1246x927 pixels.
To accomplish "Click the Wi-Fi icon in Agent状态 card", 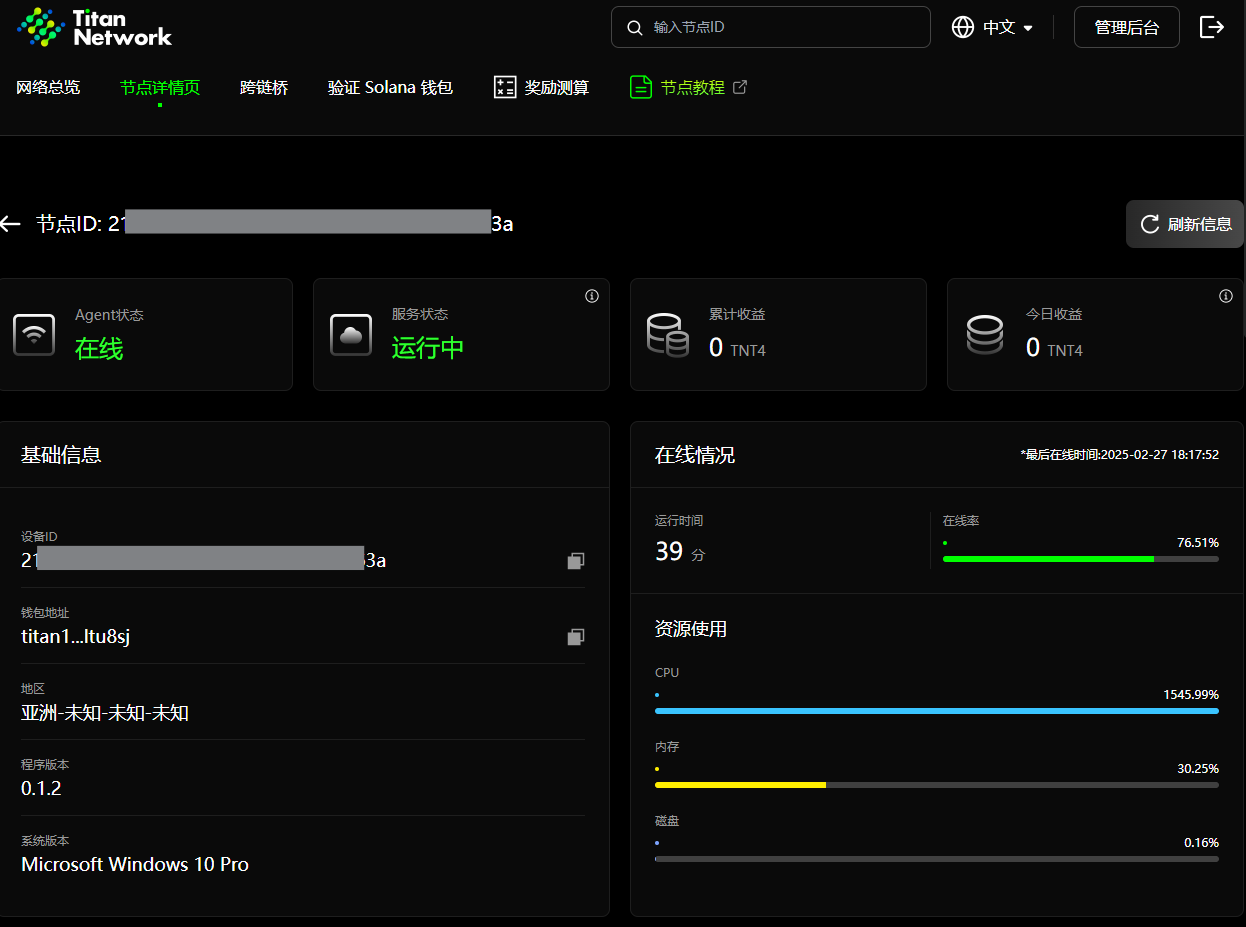I will click(x=34, y=334).
